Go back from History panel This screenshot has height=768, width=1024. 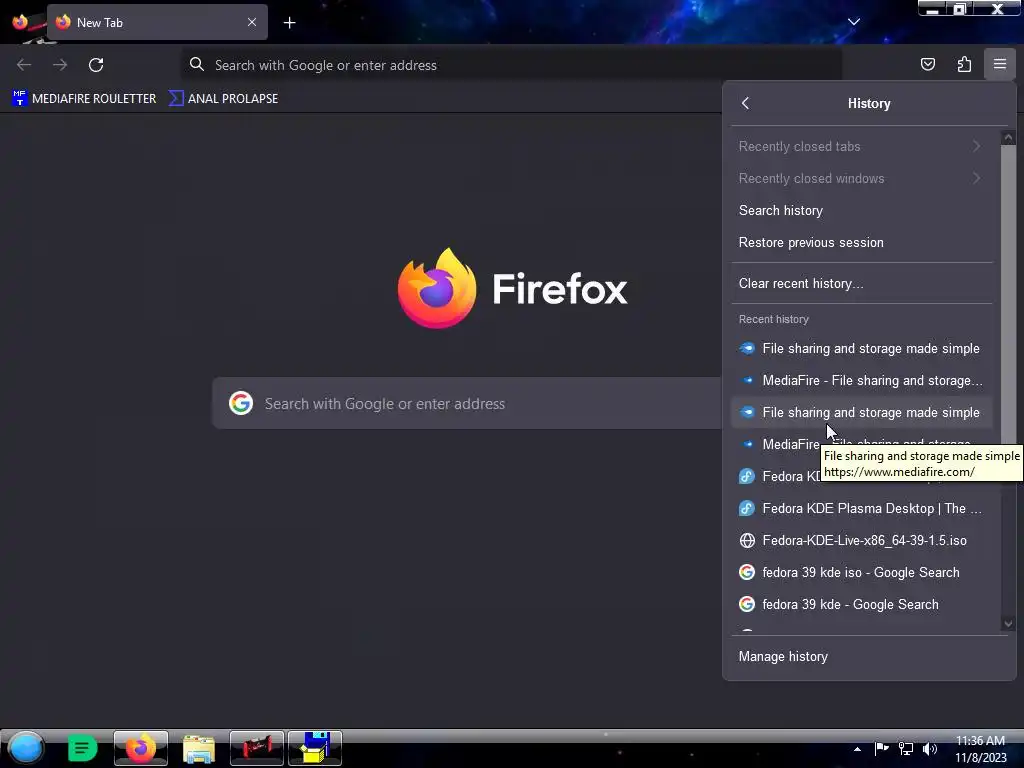click(746, 103)
